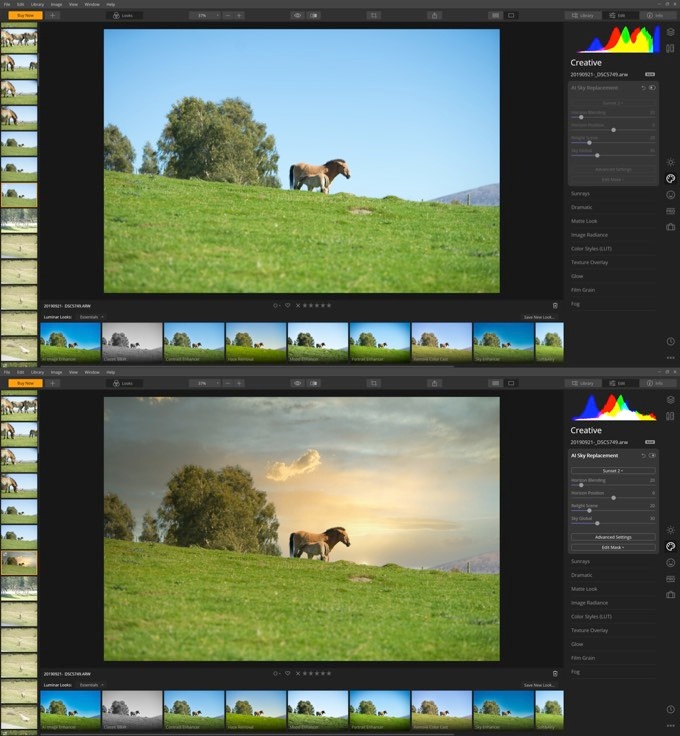Open 37% zoom dropdown in top window
The height and width of the screenshot is (736, 680).
(x=205, y=15)
